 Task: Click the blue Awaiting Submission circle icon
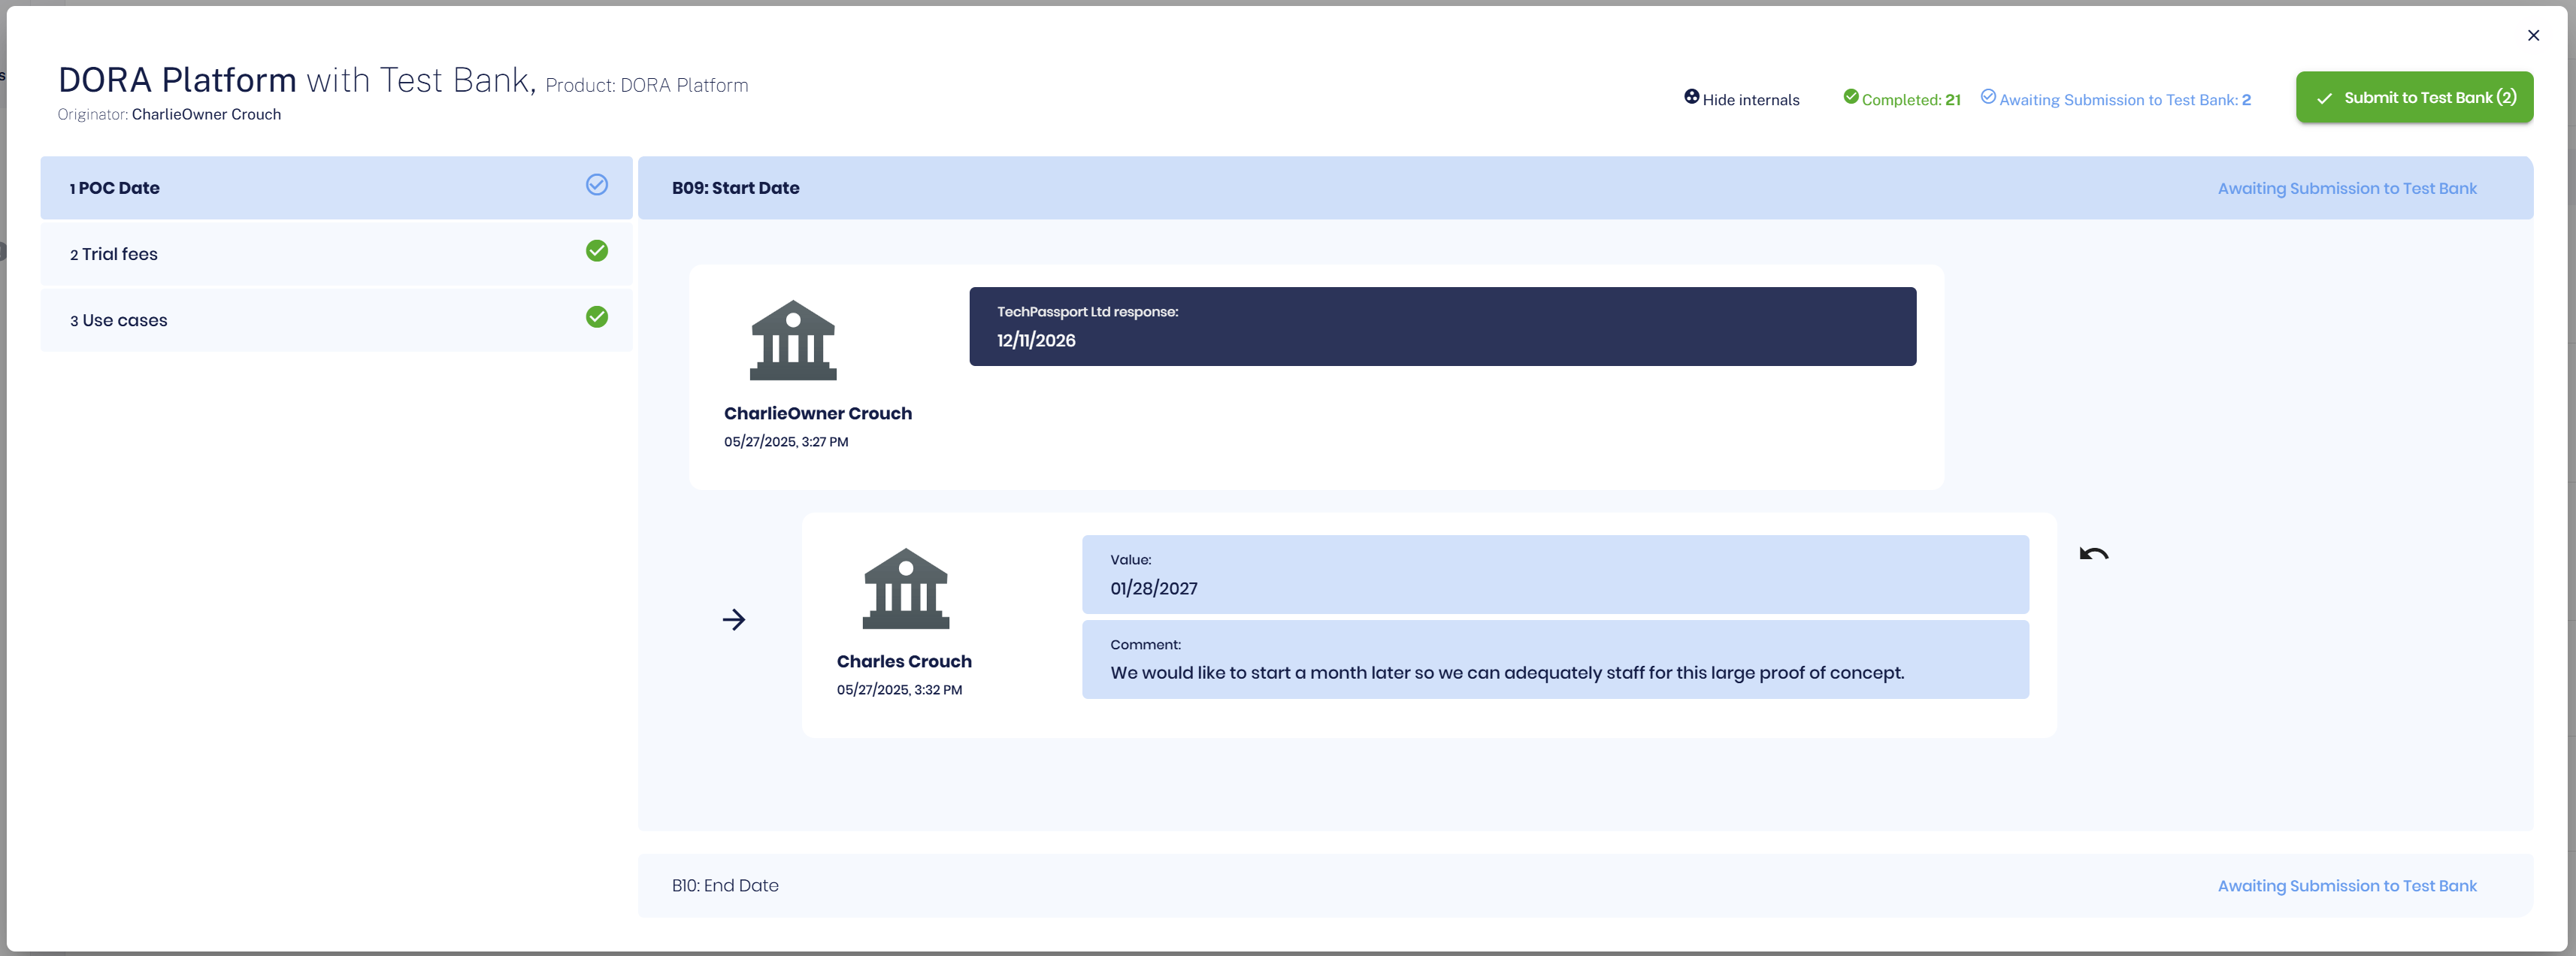point(1988,97)
